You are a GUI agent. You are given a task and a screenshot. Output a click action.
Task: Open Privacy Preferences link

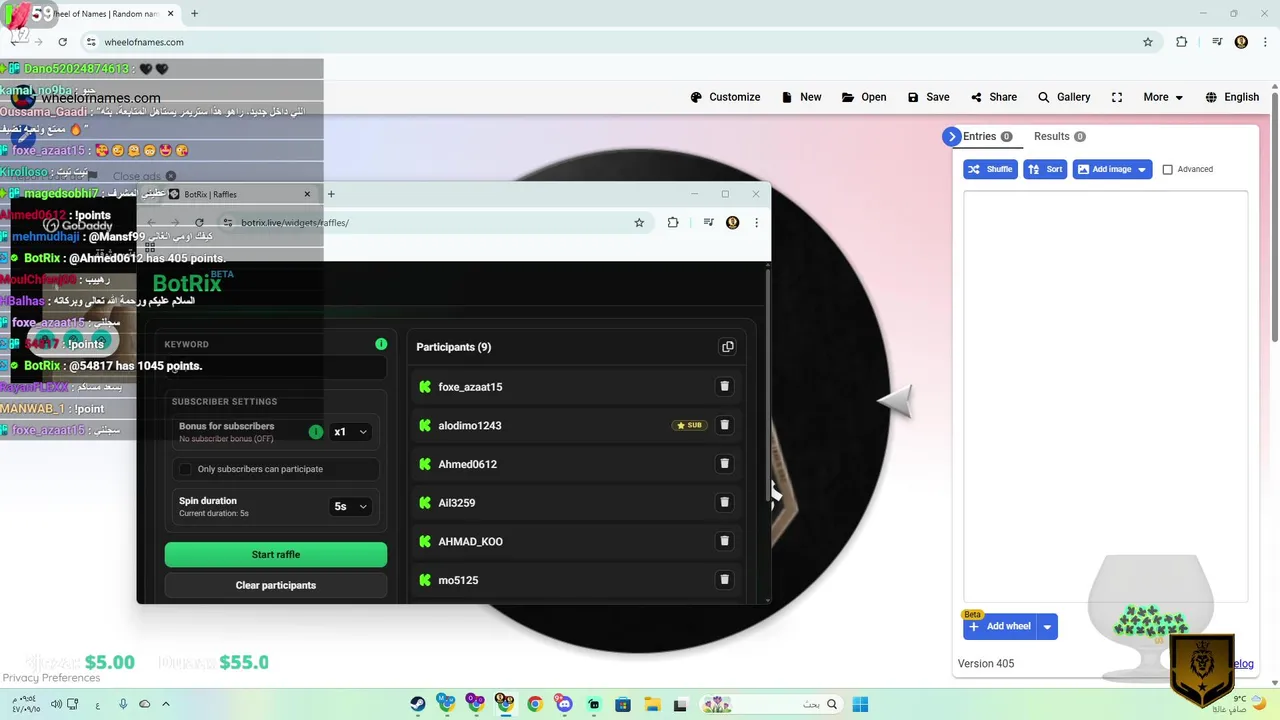pyautogui.click(x=51, y=678)
